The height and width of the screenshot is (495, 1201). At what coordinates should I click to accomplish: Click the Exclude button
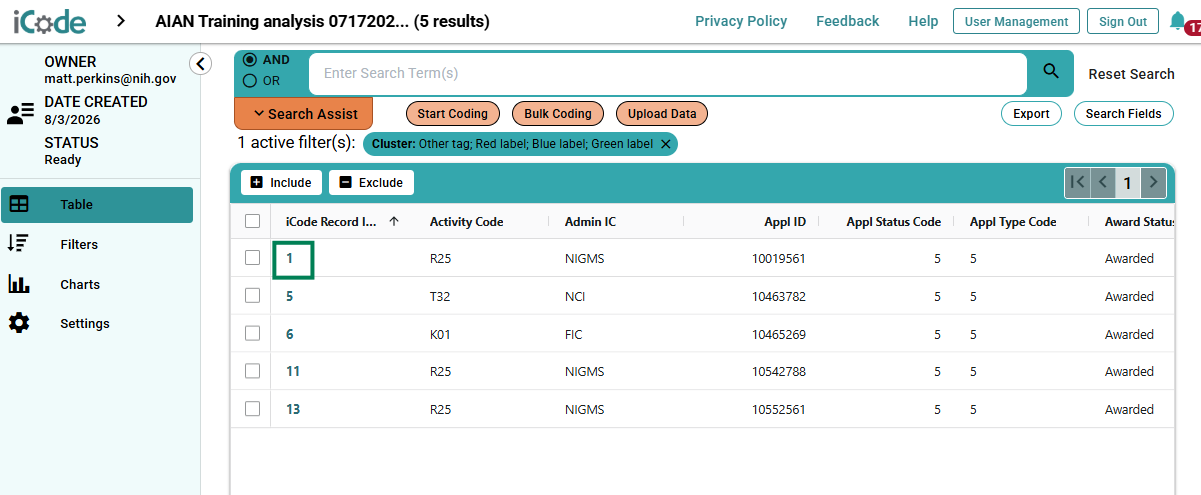[x=371, y=183]
